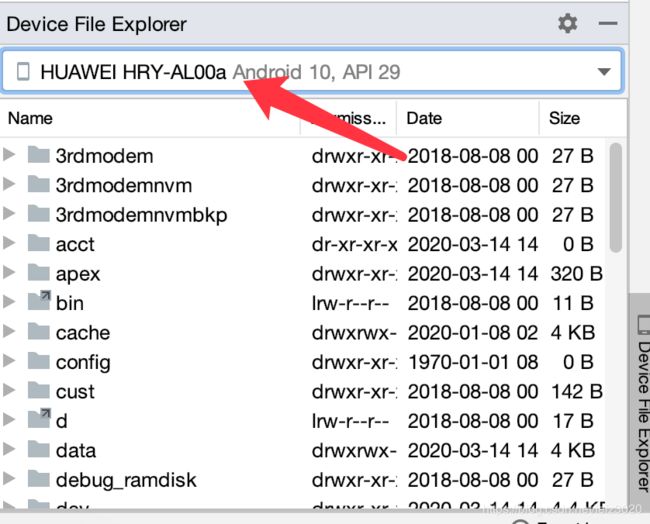650x524 pixels.
Task: Select the apex row name
Action: (x=78, y=275)
